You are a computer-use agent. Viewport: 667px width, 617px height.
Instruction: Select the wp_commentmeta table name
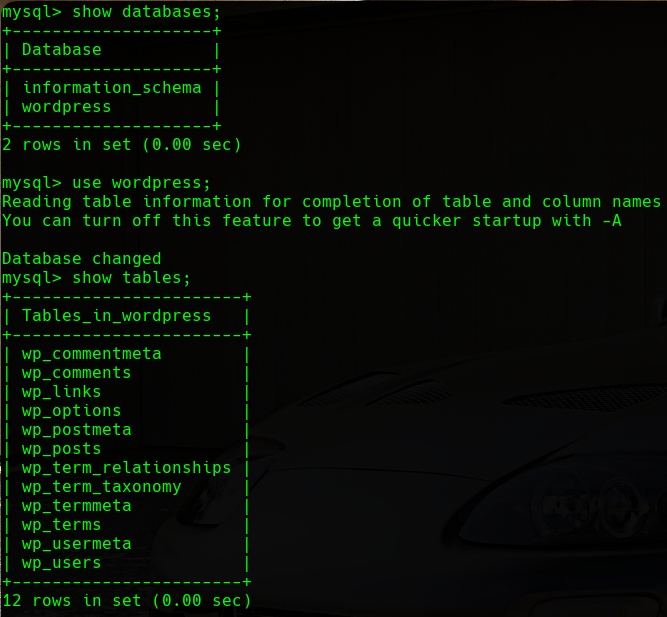tap(92, 354)
